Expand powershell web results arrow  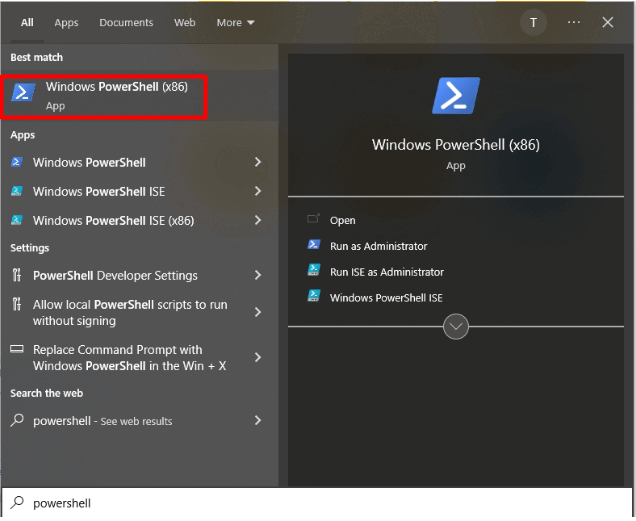coord(258,420)
